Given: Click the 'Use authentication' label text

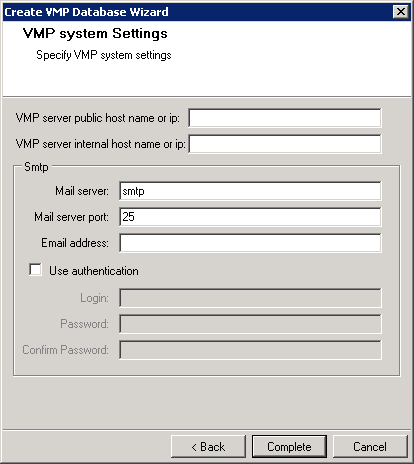Looking at the screenshot, I should tap(94, 271).
